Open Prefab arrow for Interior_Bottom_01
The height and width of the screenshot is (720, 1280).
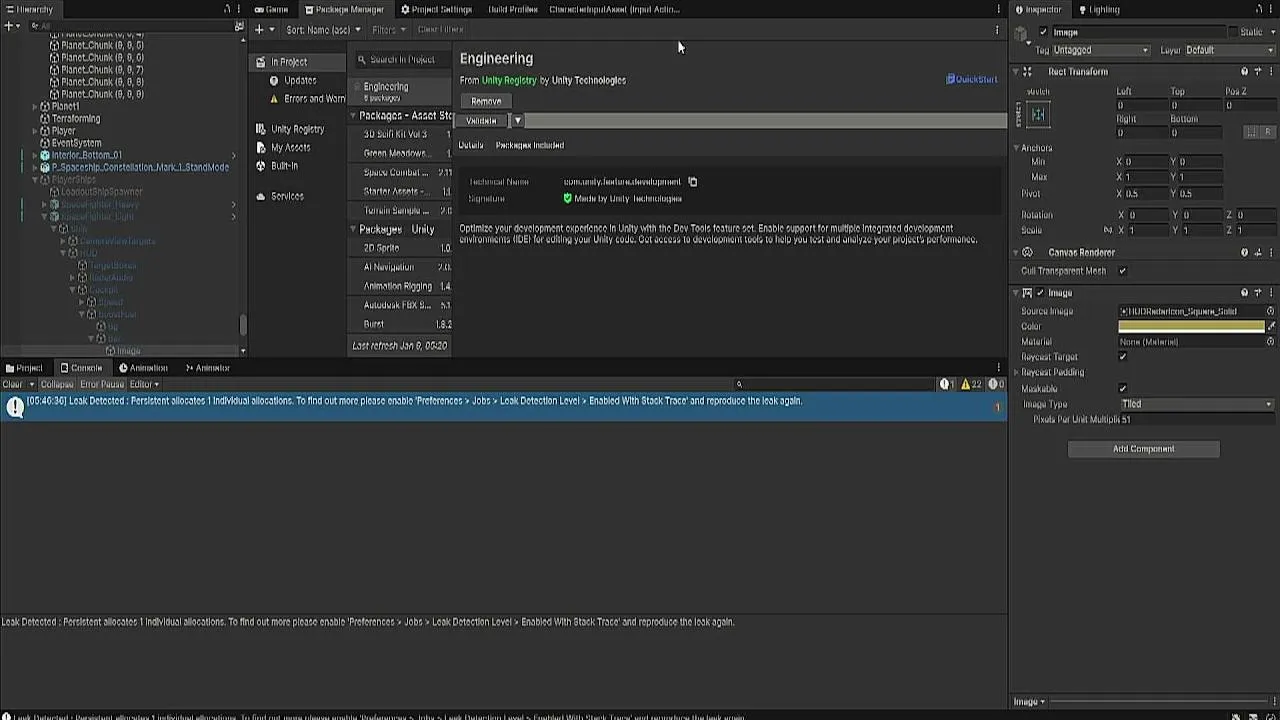pos(234,155)
